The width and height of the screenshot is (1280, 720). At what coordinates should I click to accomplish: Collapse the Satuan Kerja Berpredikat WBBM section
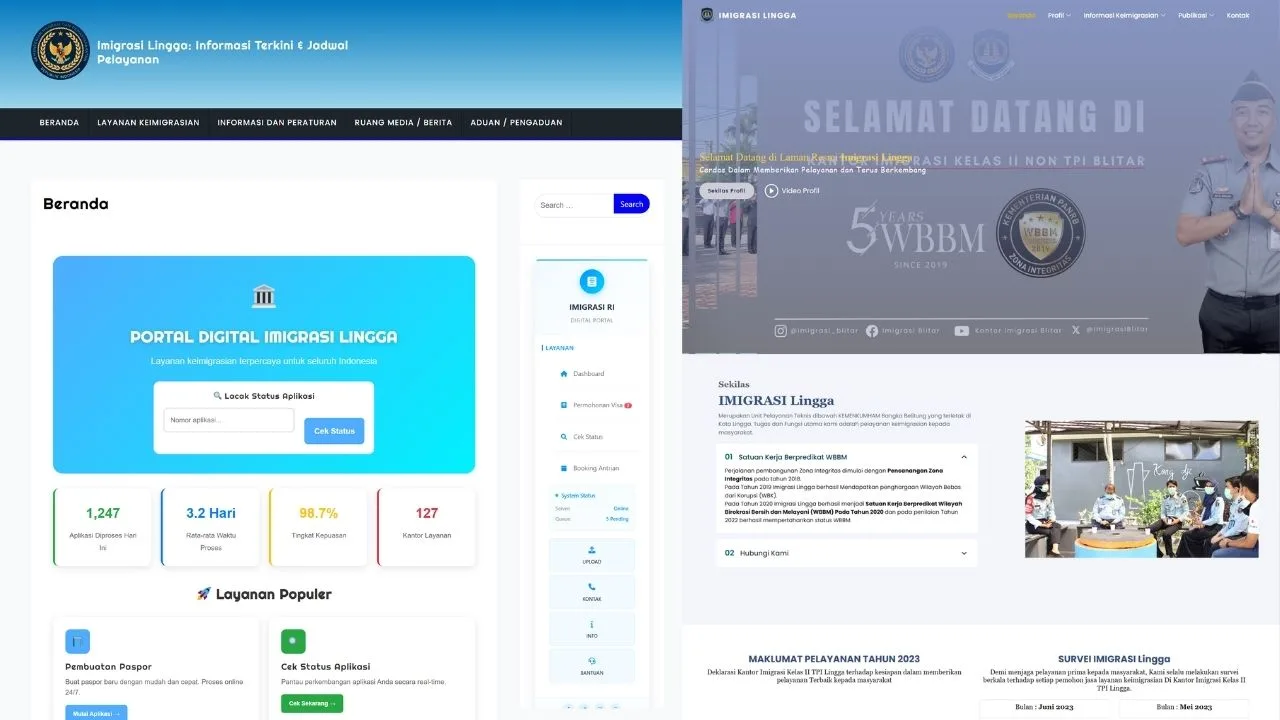click(964, 457)
